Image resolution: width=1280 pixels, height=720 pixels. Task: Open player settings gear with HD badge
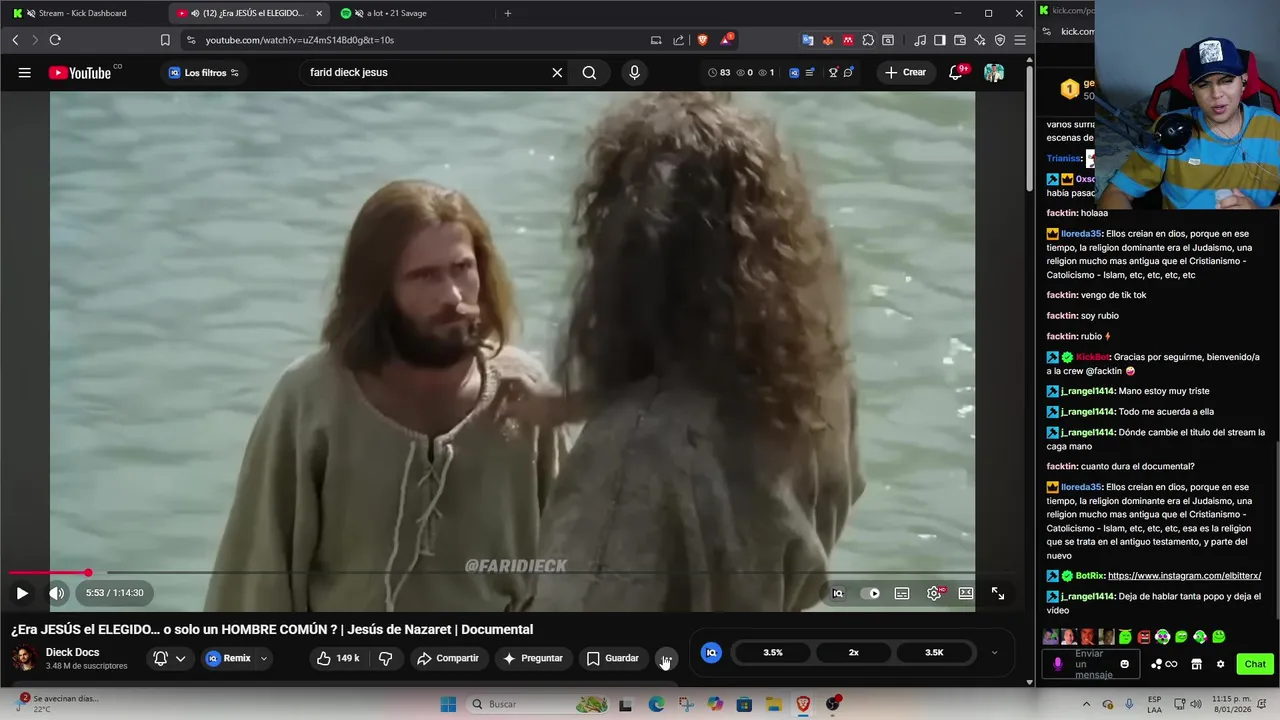click(x=935, y=593)
